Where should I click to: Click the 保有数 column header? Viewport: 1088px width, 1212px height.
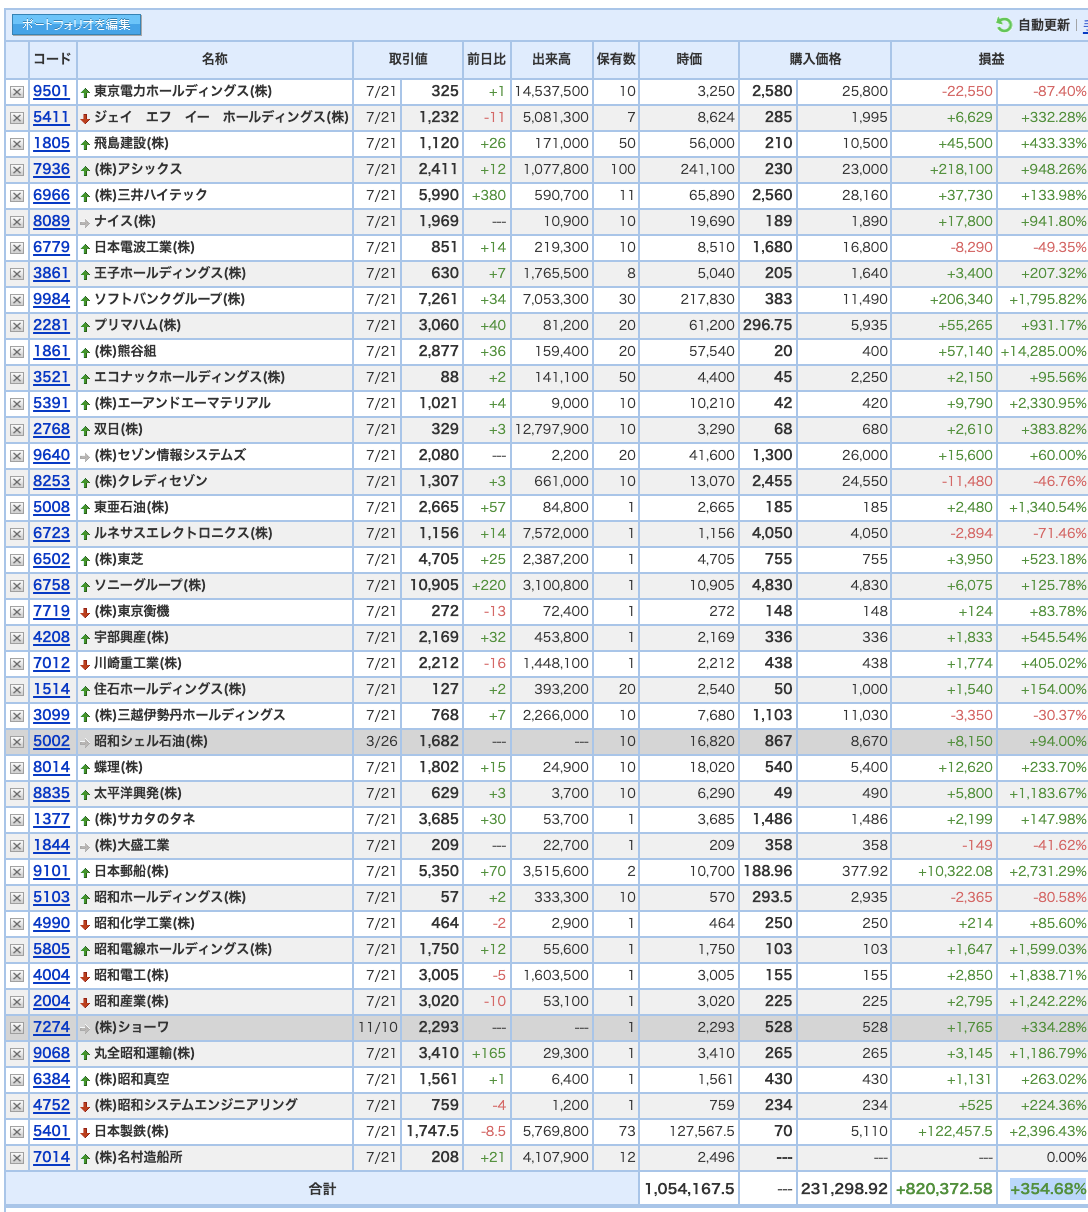coord(616,59)
